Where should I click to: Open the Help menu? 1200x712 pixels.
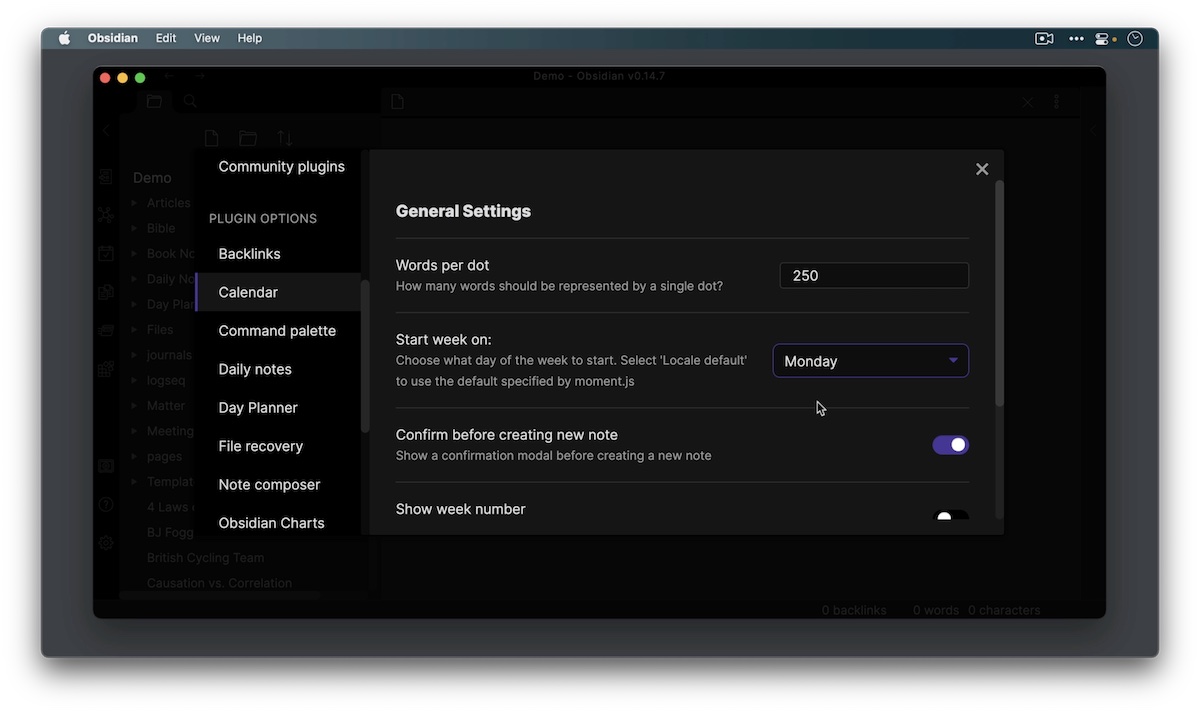pyautogui.click(x=250, y=38)
